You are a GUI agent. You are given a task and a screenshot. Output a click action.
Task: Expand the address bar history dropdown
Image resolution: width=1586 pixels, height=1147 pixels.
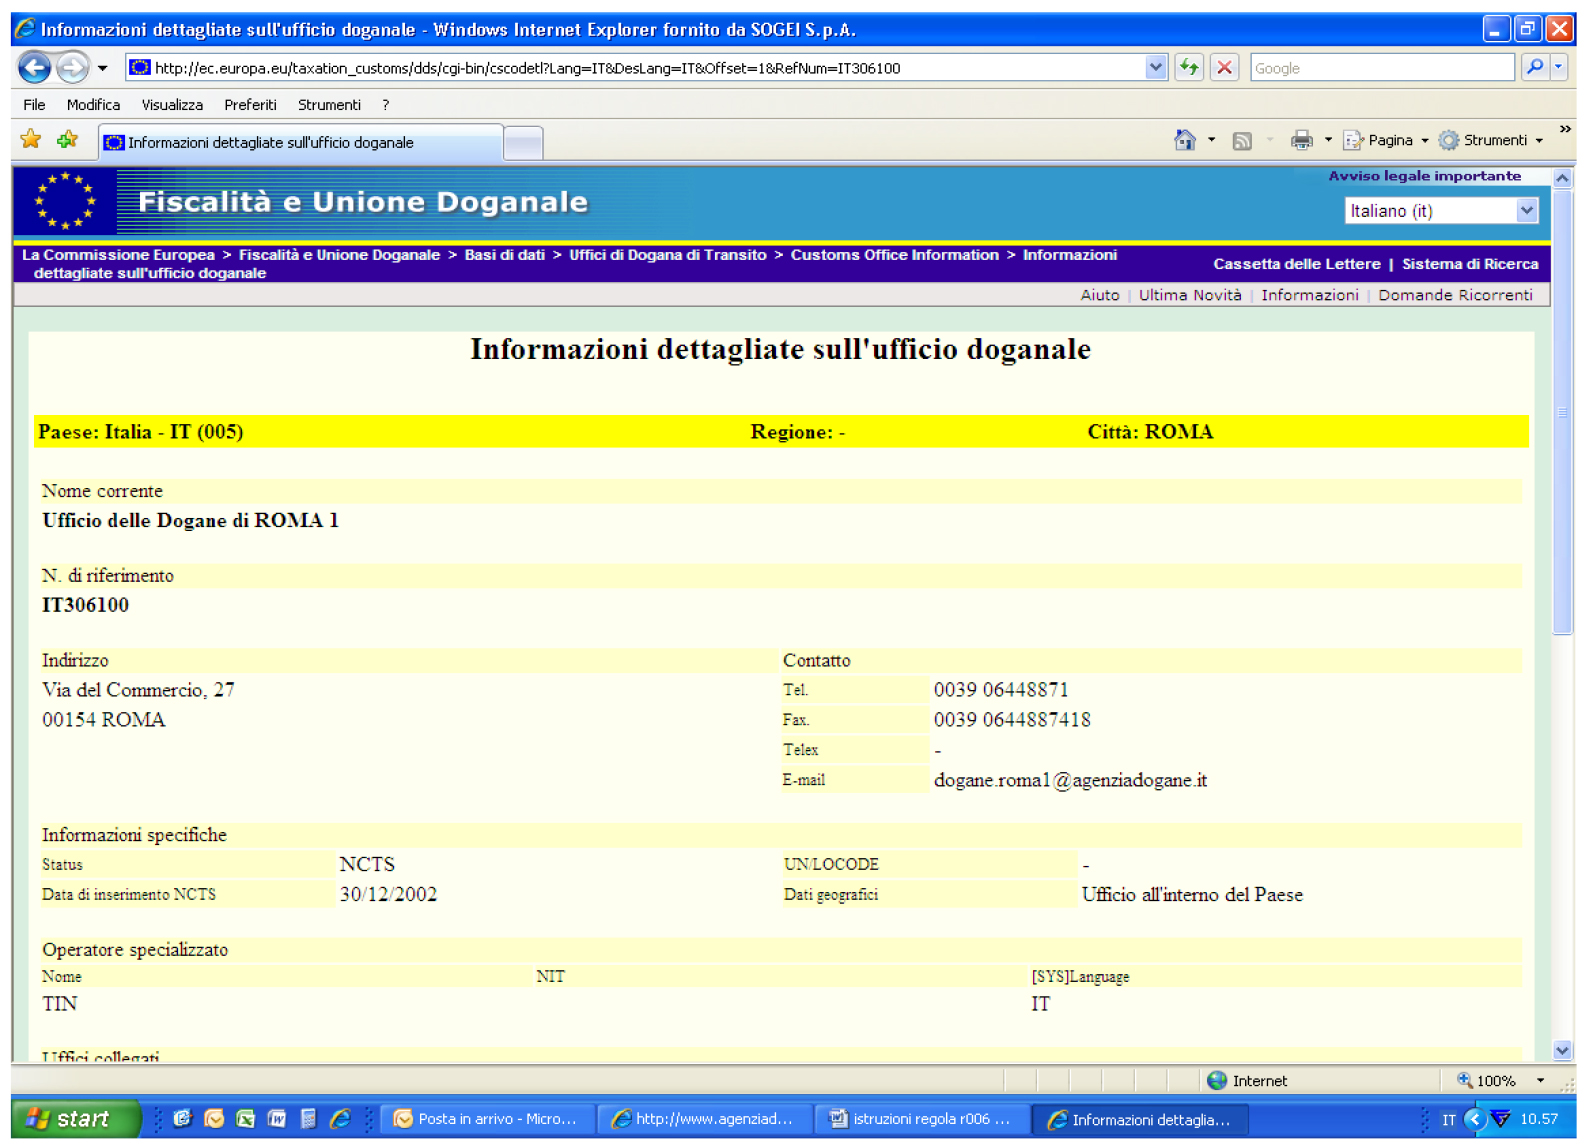tap(1155, 68)
